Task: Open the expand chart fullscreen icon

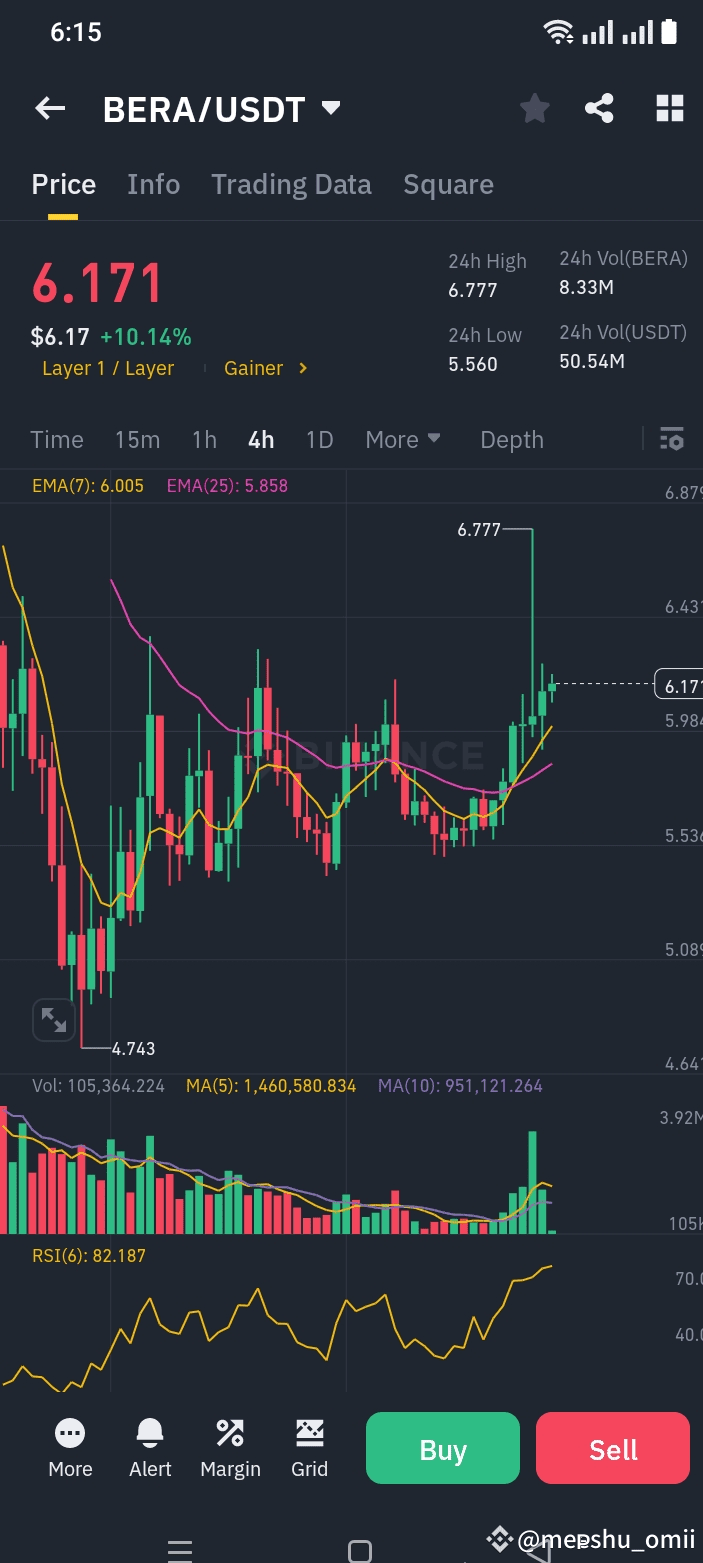Action: coord(53,1020)
